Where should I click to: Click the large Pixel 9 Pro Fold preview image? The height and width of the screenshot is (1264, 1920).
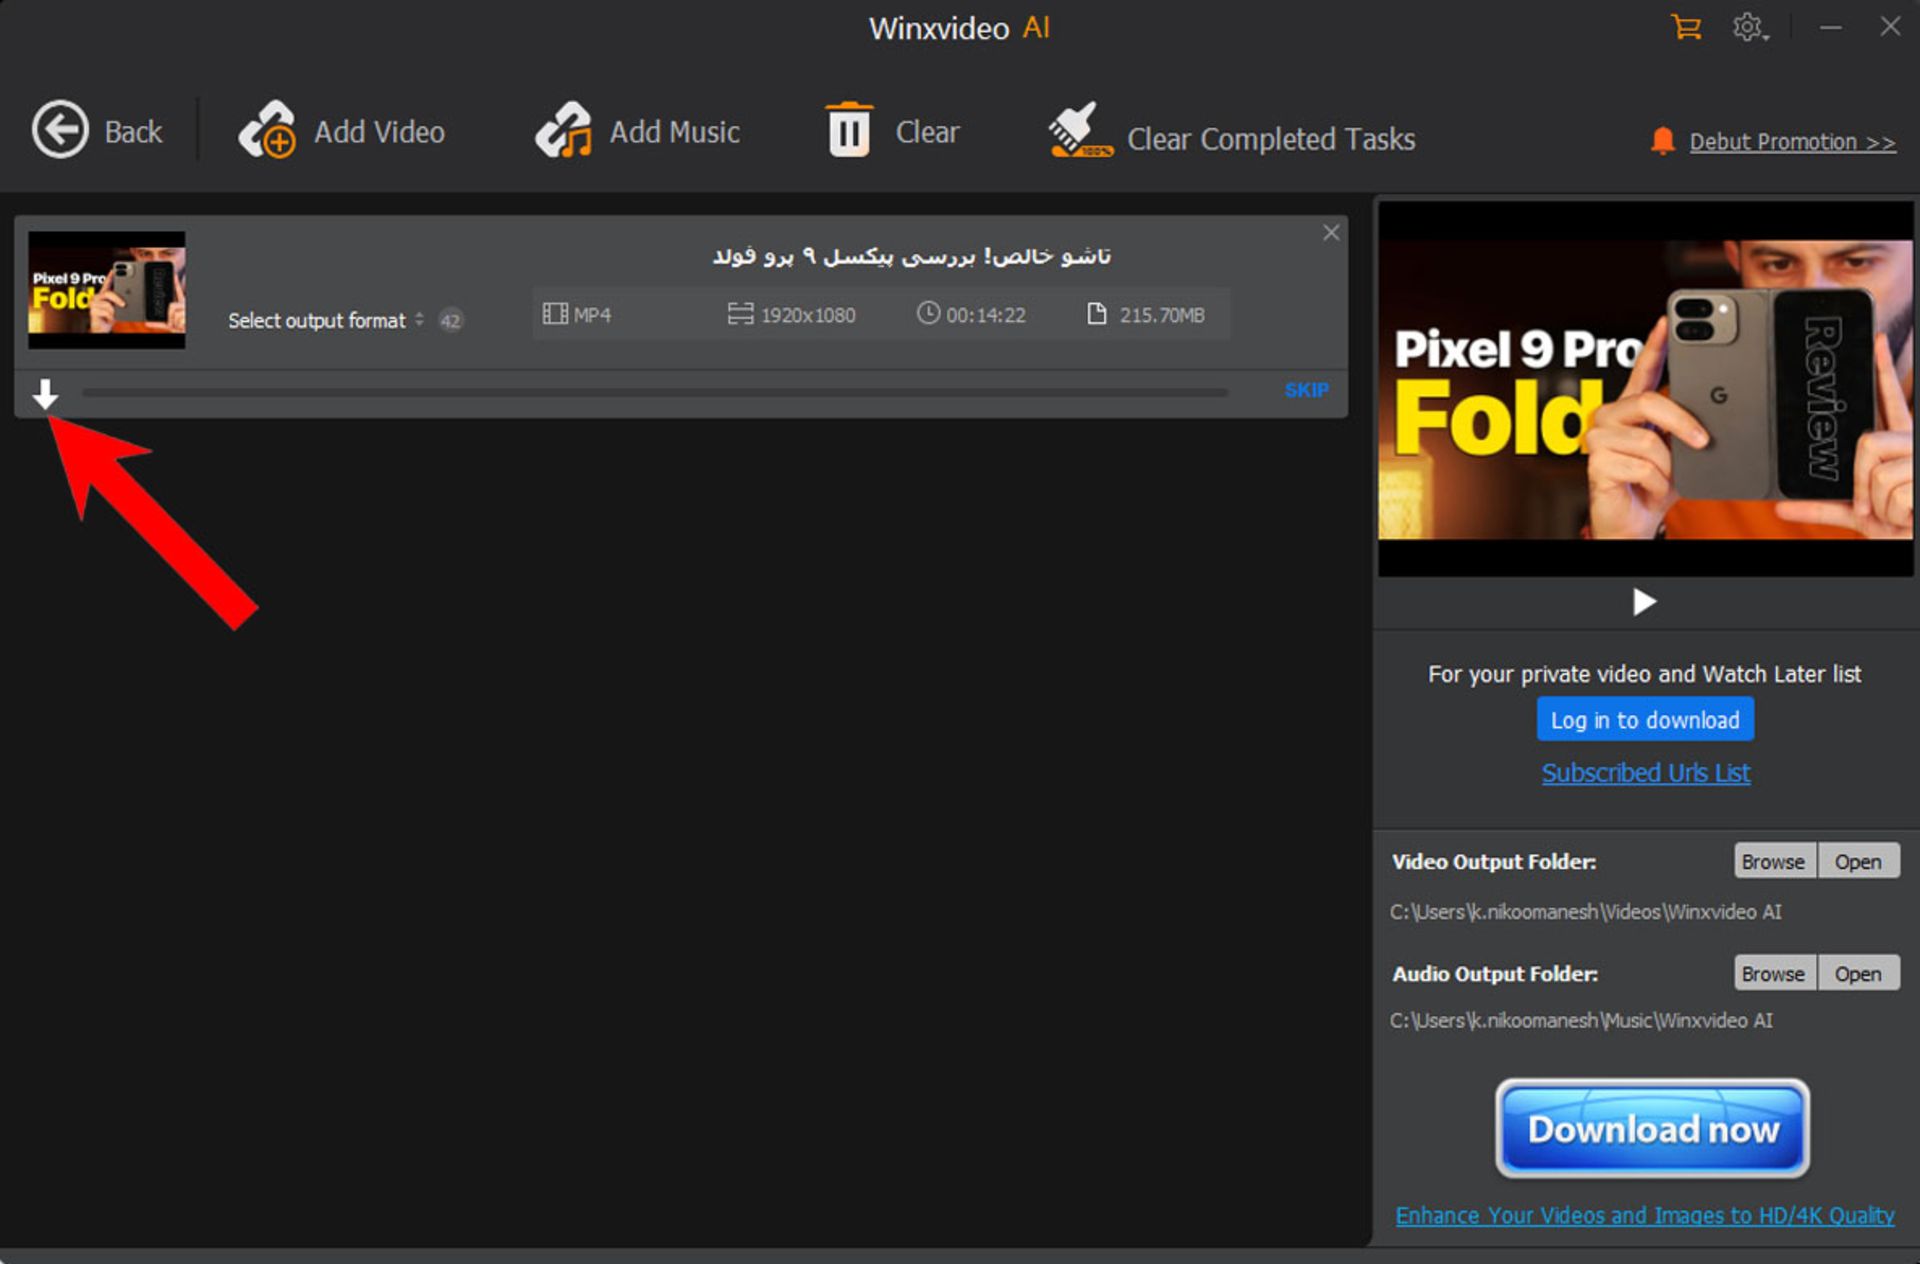pyautogui.click(x=1645, y=389)
